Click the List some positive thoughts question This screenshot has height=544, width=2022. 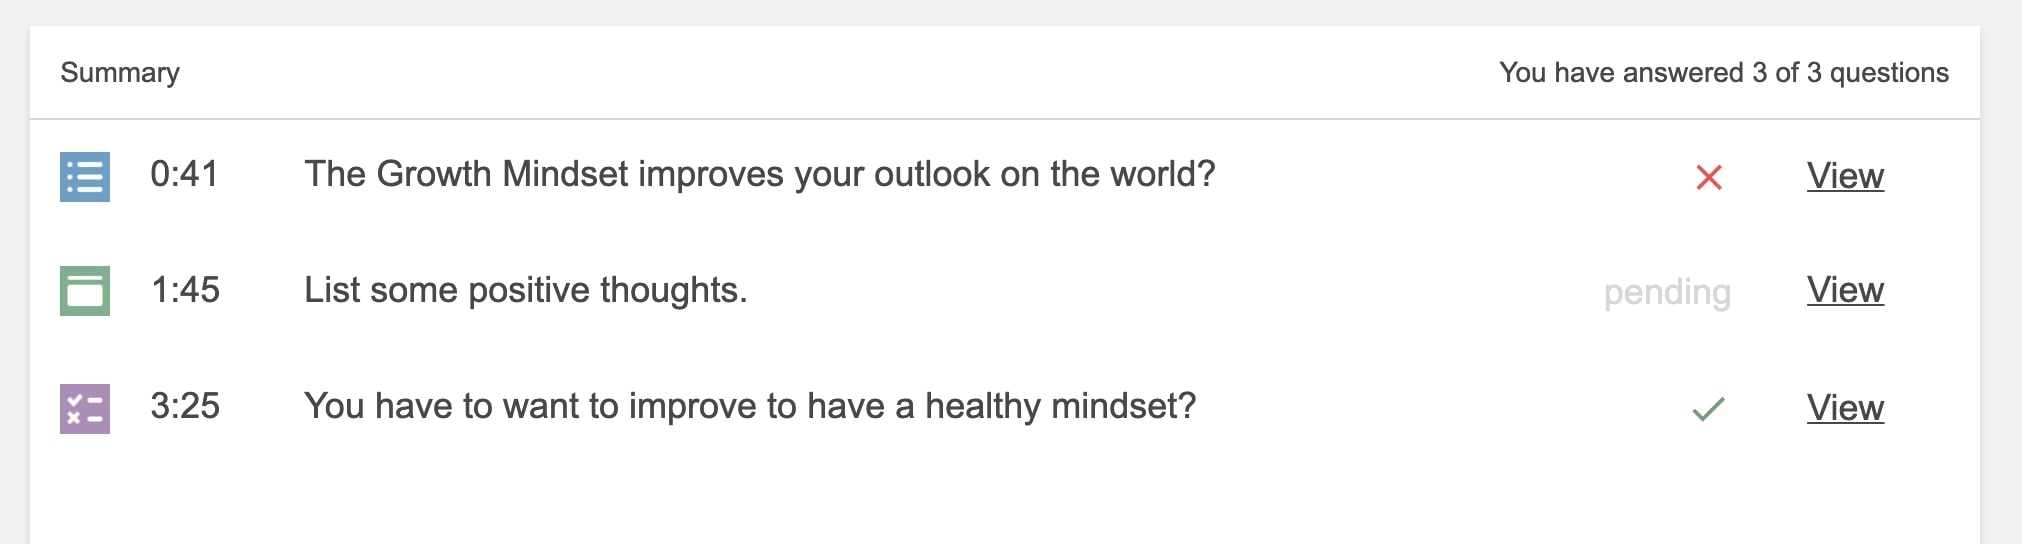pyautogui.click(x=526, y=290)
